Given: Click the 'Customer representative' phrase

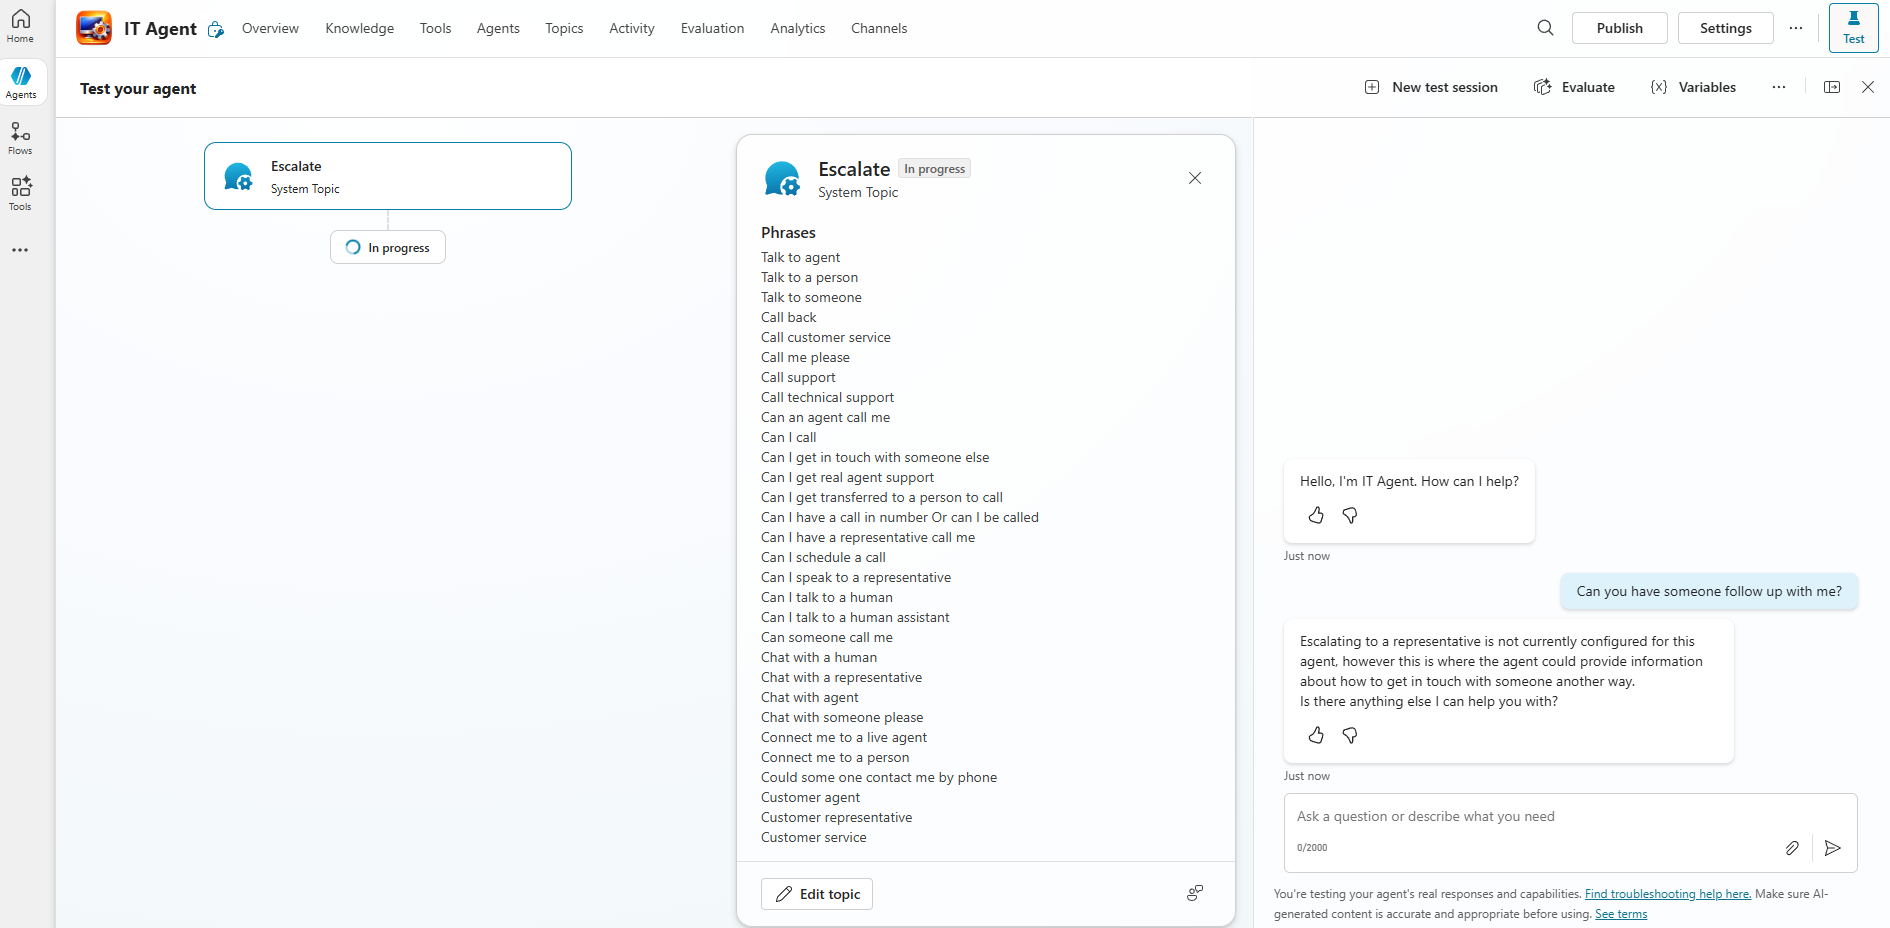Looking at the screenshot, I should pos(837,817).
